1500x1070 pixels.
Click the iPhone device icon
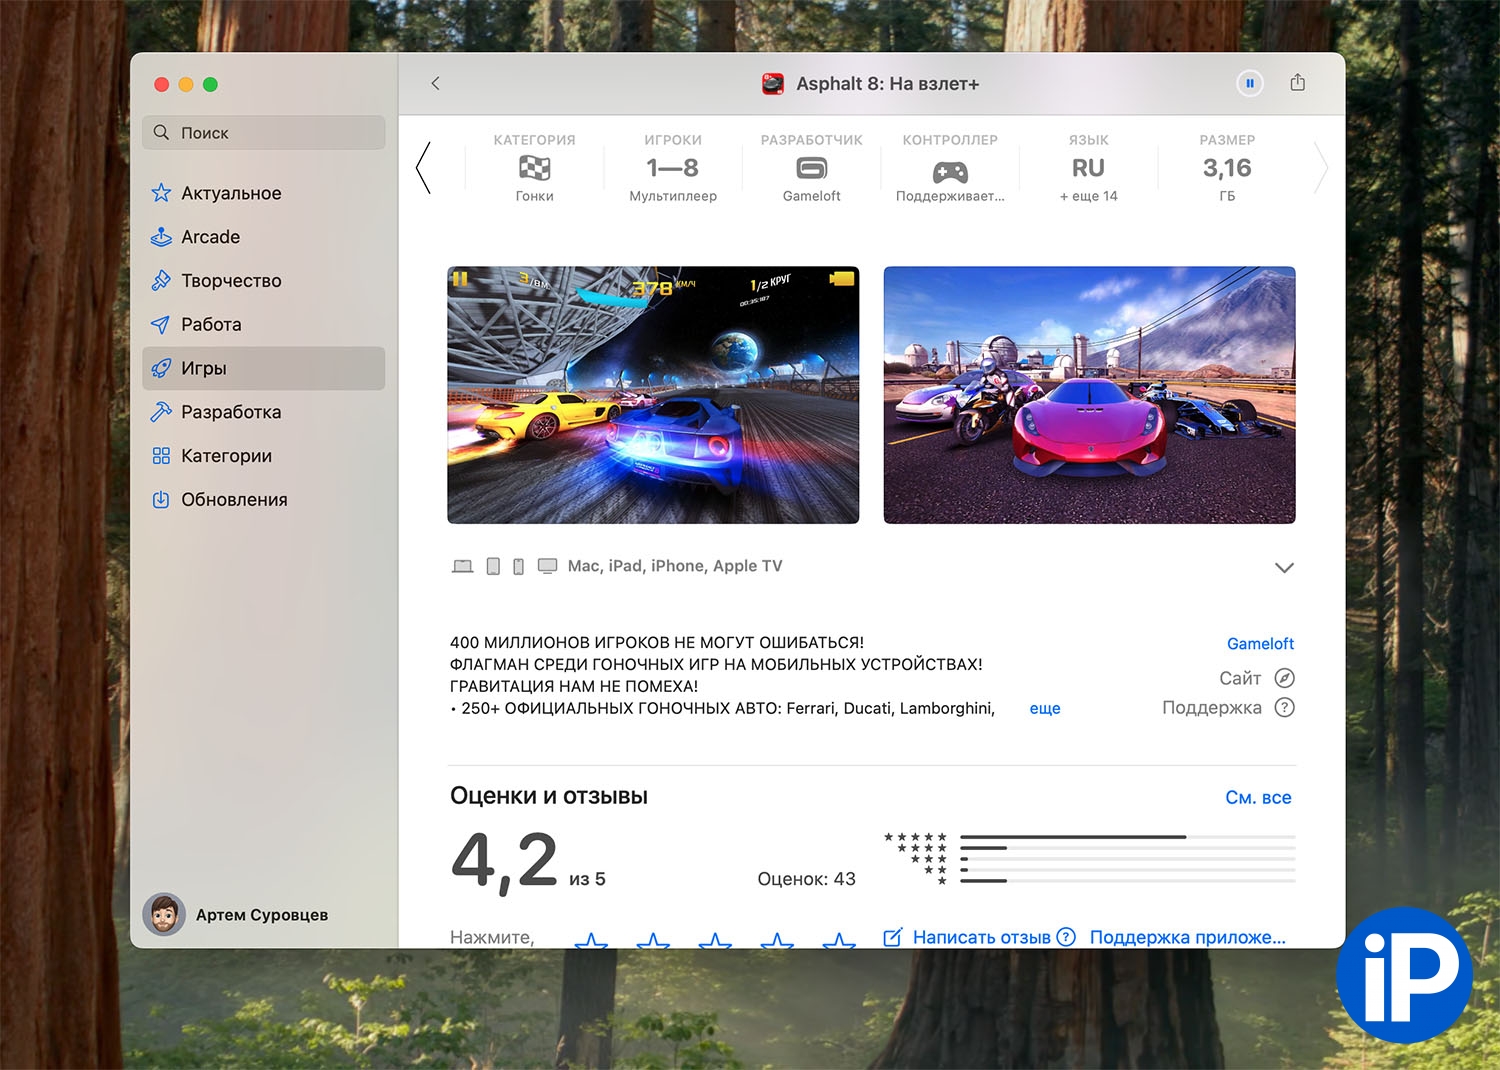518,567
